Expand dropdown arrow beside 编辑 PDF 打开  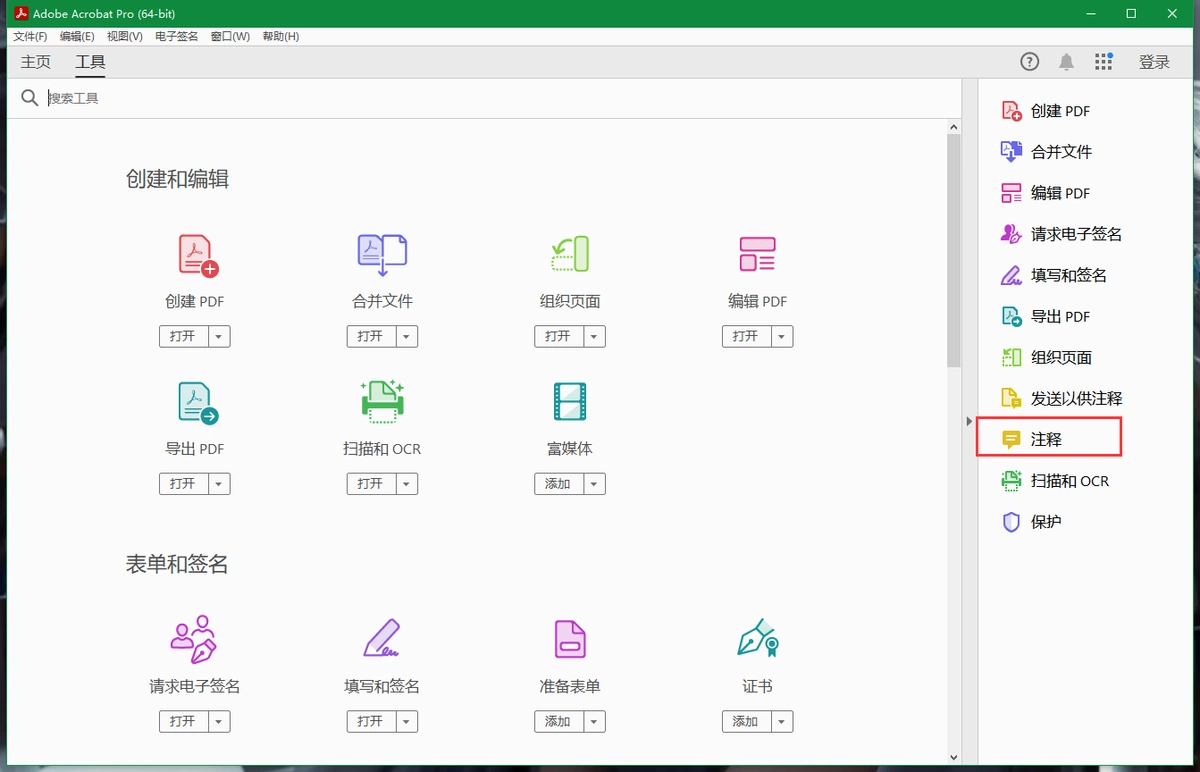[x=782, y=337]
